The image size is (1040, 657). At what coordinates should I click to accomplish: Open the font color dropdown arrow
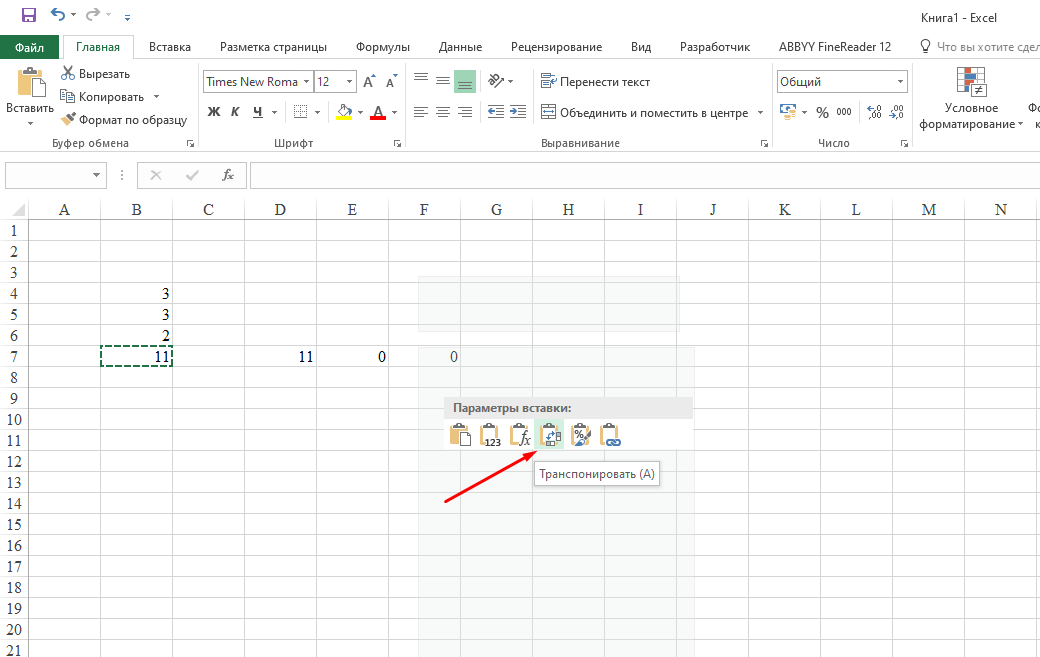[x=395, y=112]
